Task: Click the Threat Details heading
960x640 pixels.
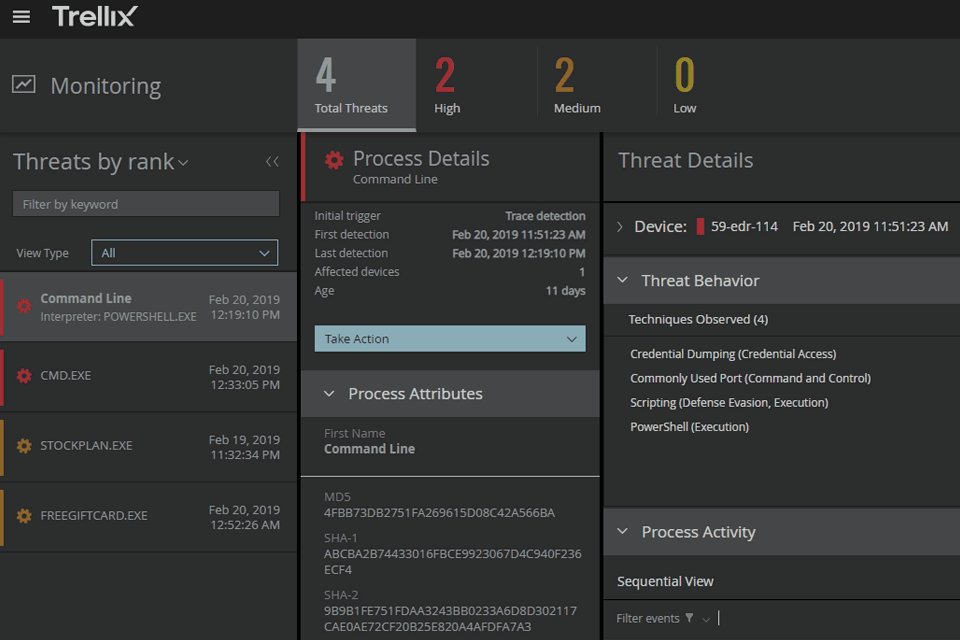Action: coord(685,160)
